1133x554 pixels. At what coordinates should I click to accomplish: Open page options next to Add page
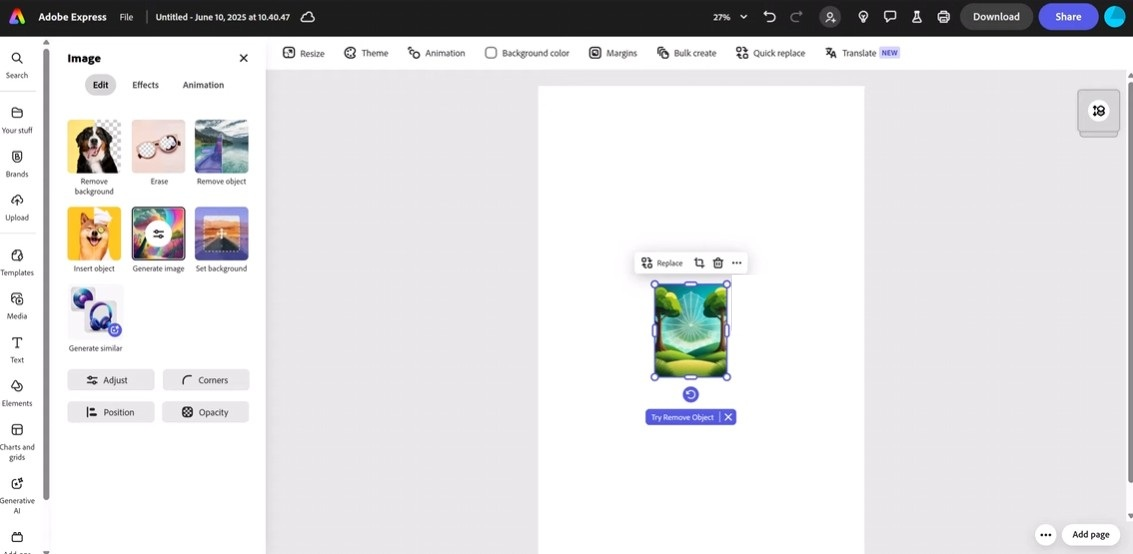click(x=1045, y=534)
